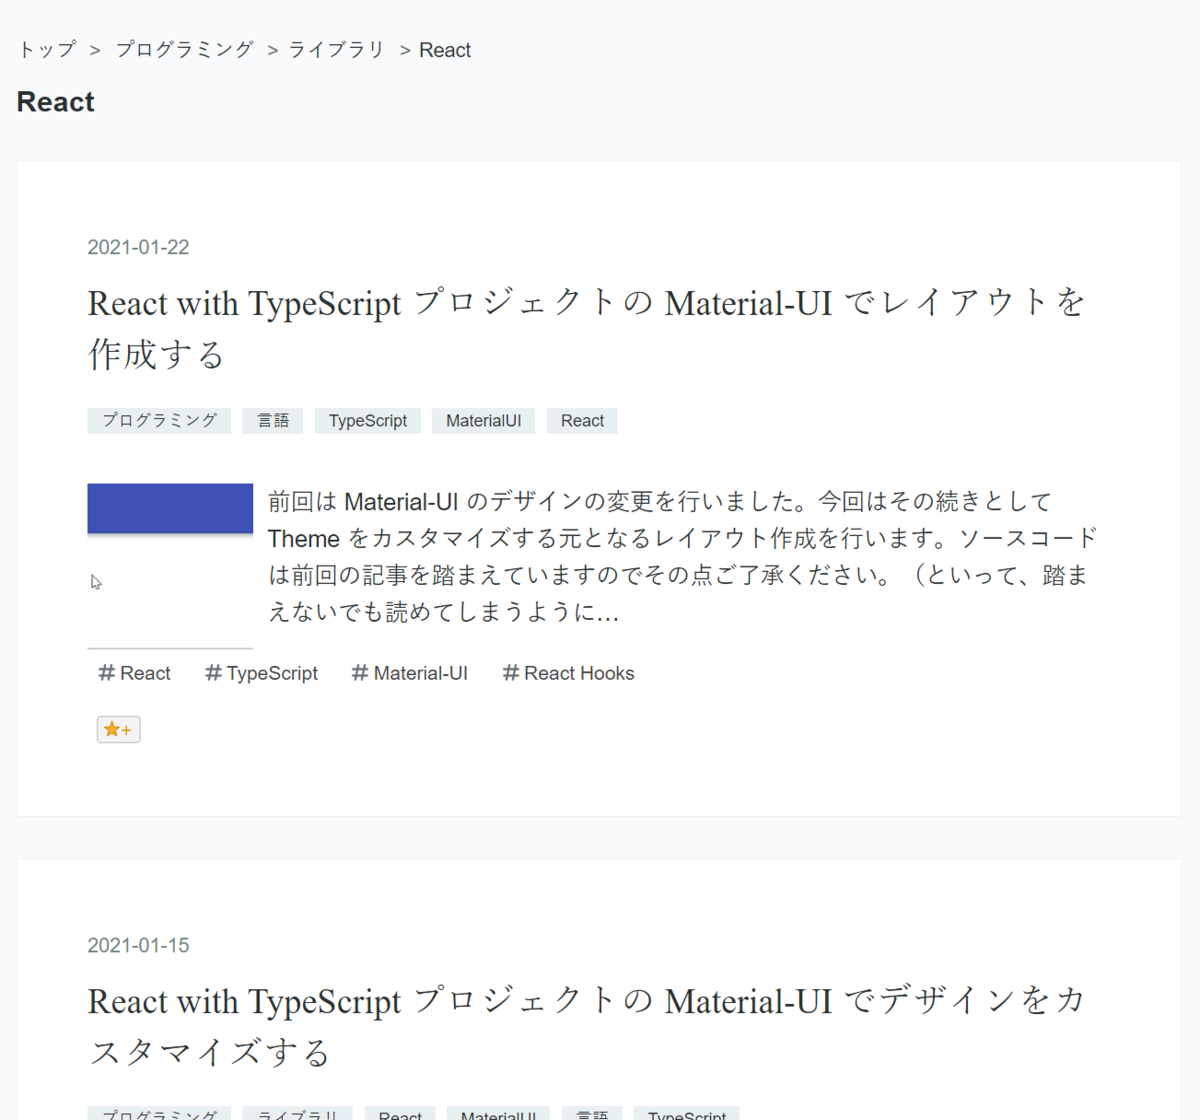Select the React category tag
Image resolution: width=1200 pixels, height=1120 pixels.
(x=582, y=420)
